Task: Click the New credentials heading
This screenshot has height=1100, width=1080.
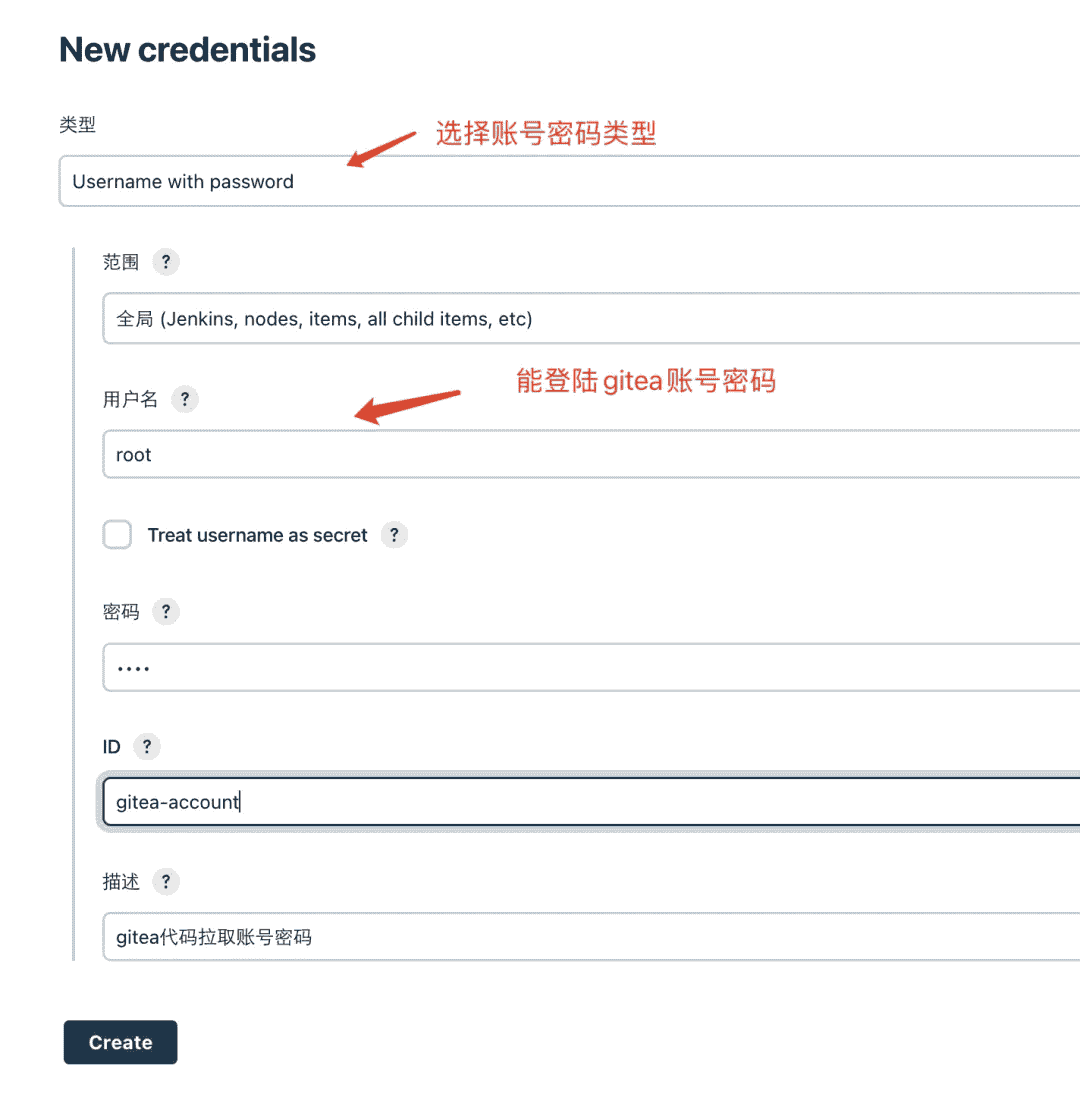Action: (188, 50)
